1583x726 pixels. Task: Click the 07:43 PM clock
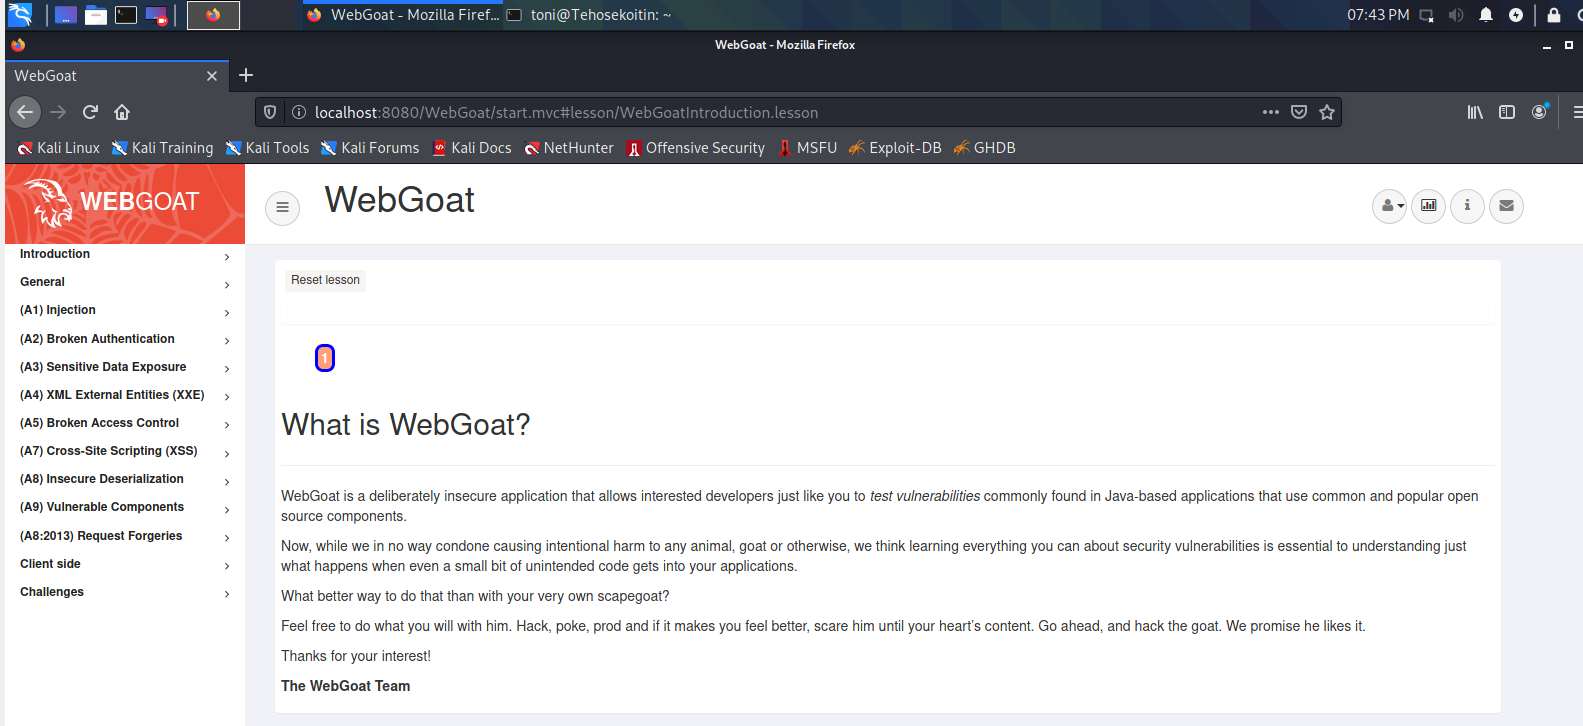tap(1378, 15)
